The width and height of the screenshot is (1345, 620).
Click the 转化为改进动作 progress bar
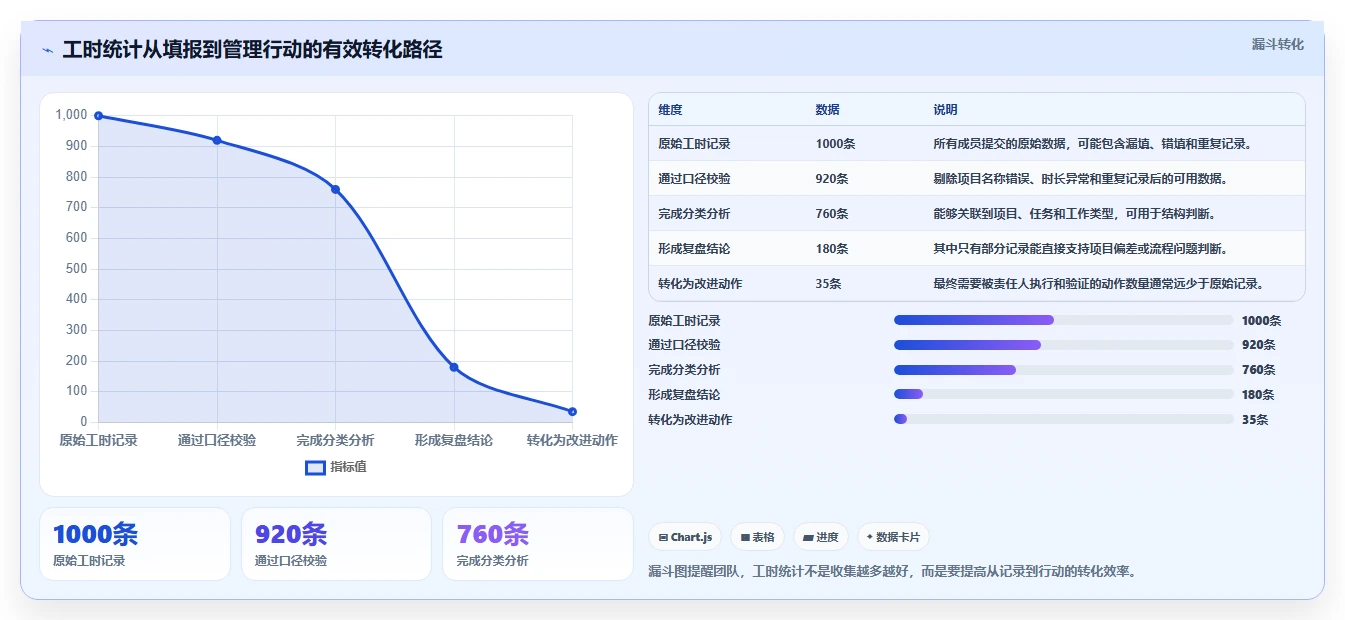[1063, 419]
